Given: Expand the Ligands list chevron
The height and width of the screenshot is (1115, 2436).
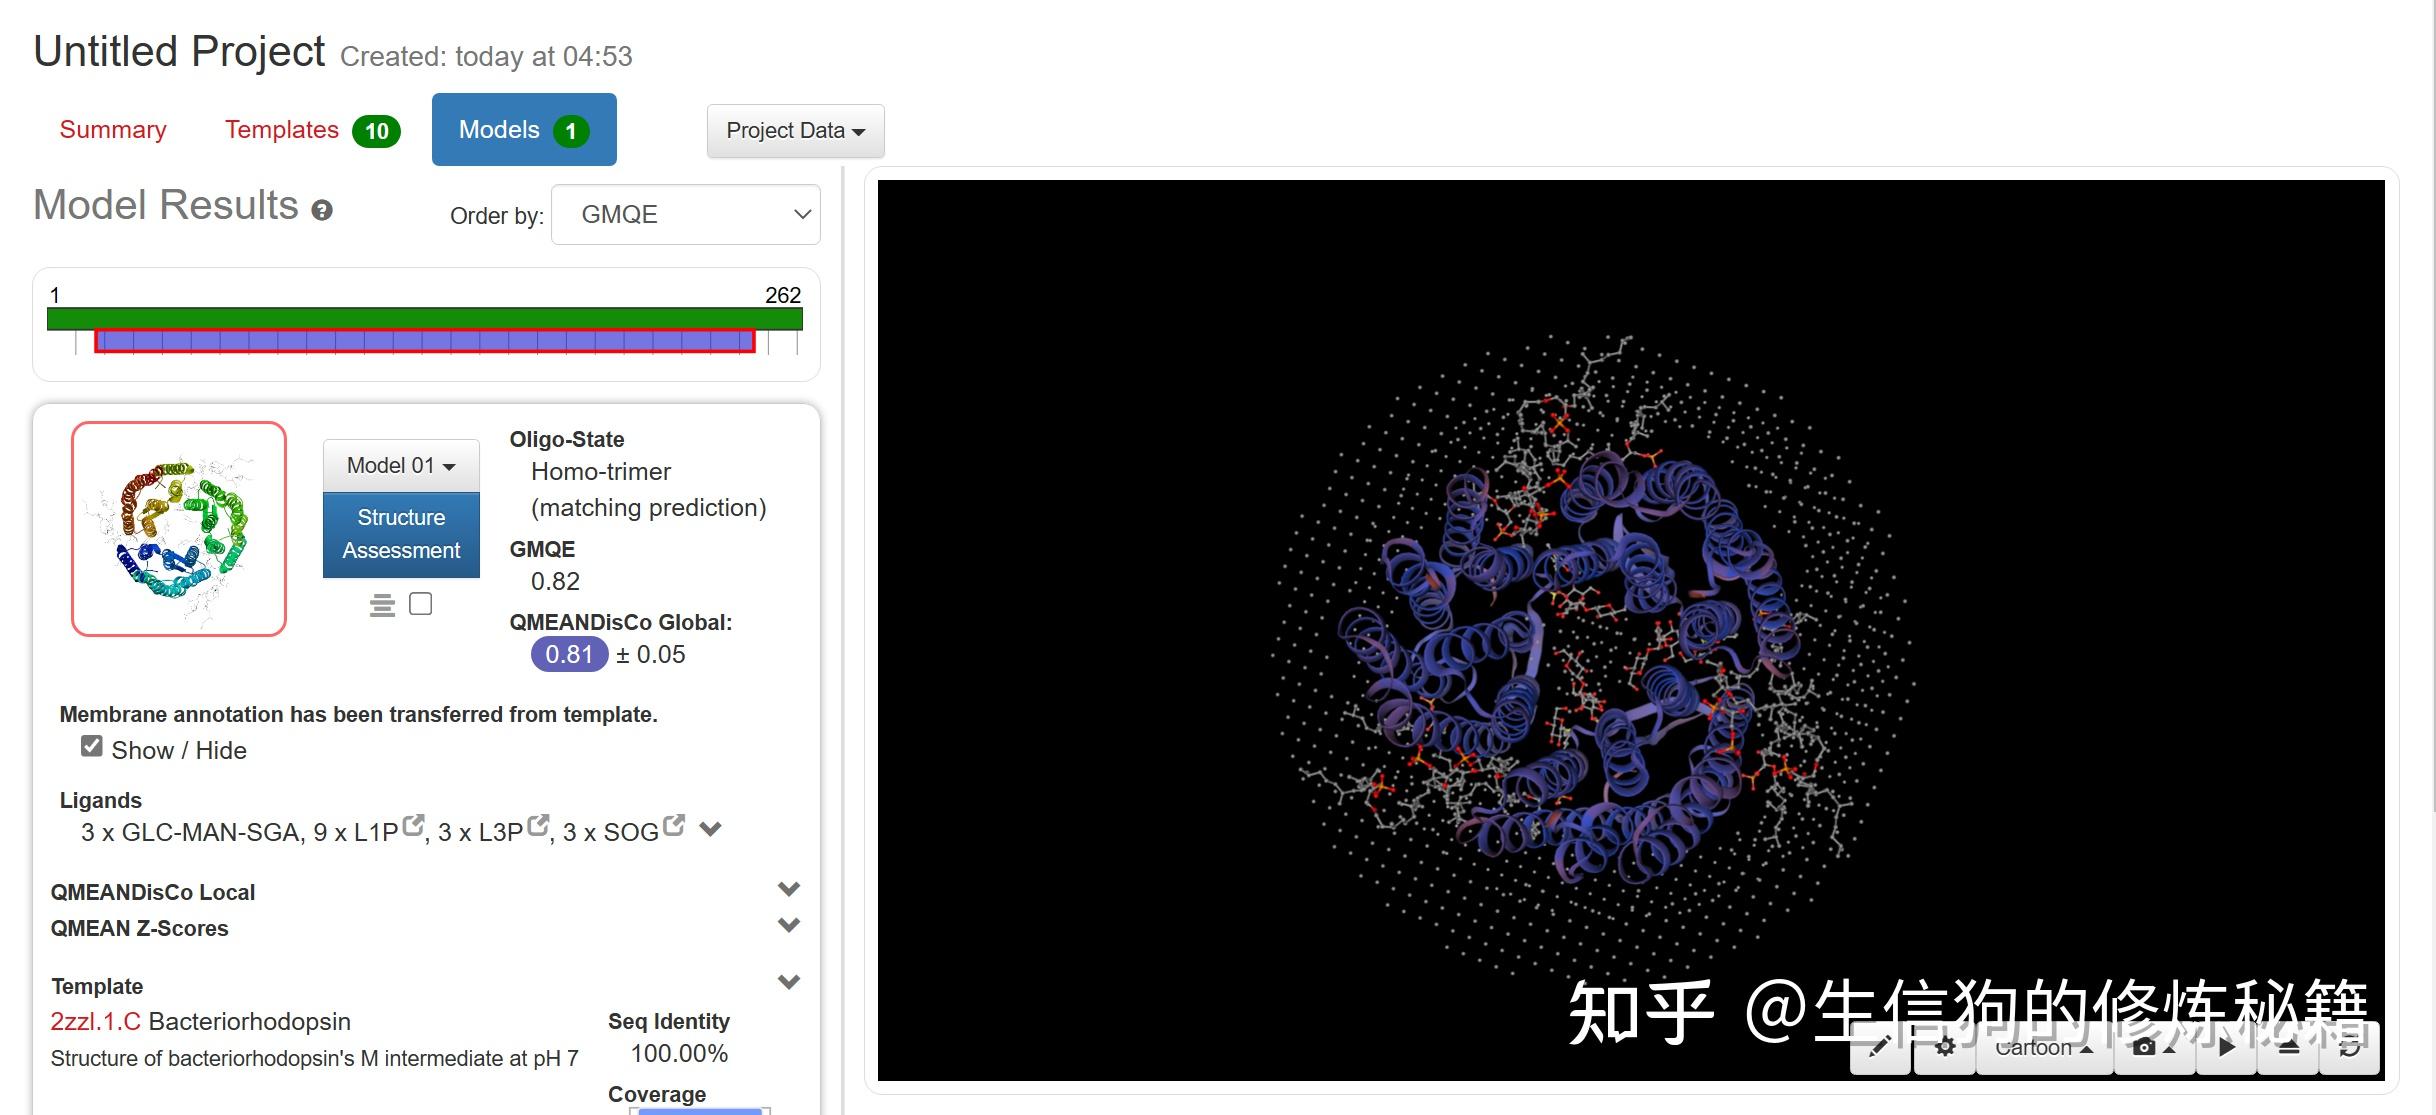Looking at the screenshot, I should (x=710, y=829).
